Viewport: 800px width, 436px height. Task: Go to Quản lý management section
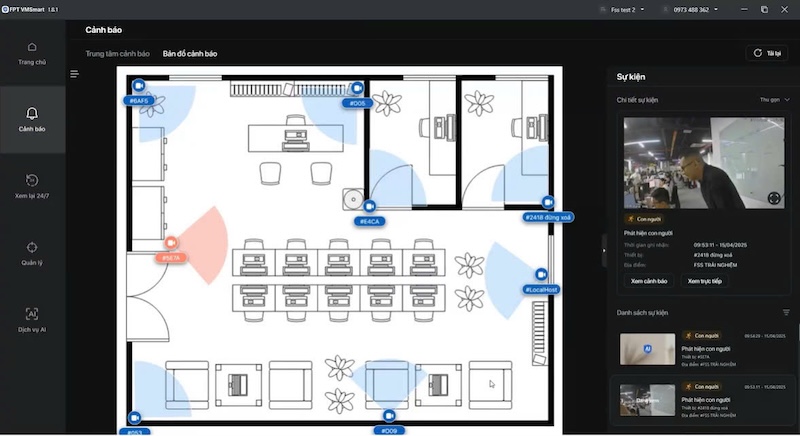pos(32,253)
